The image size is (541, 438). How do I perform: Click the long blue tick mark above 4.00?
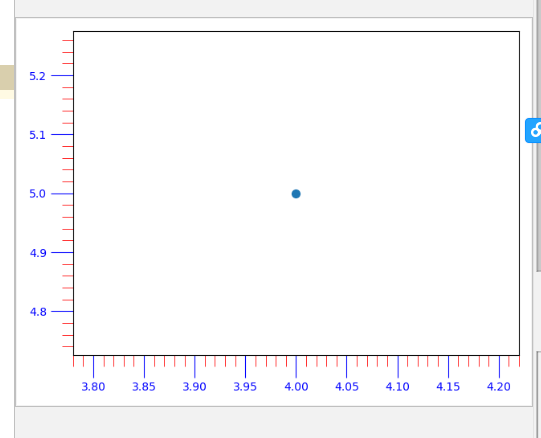[x=296, y=367]
